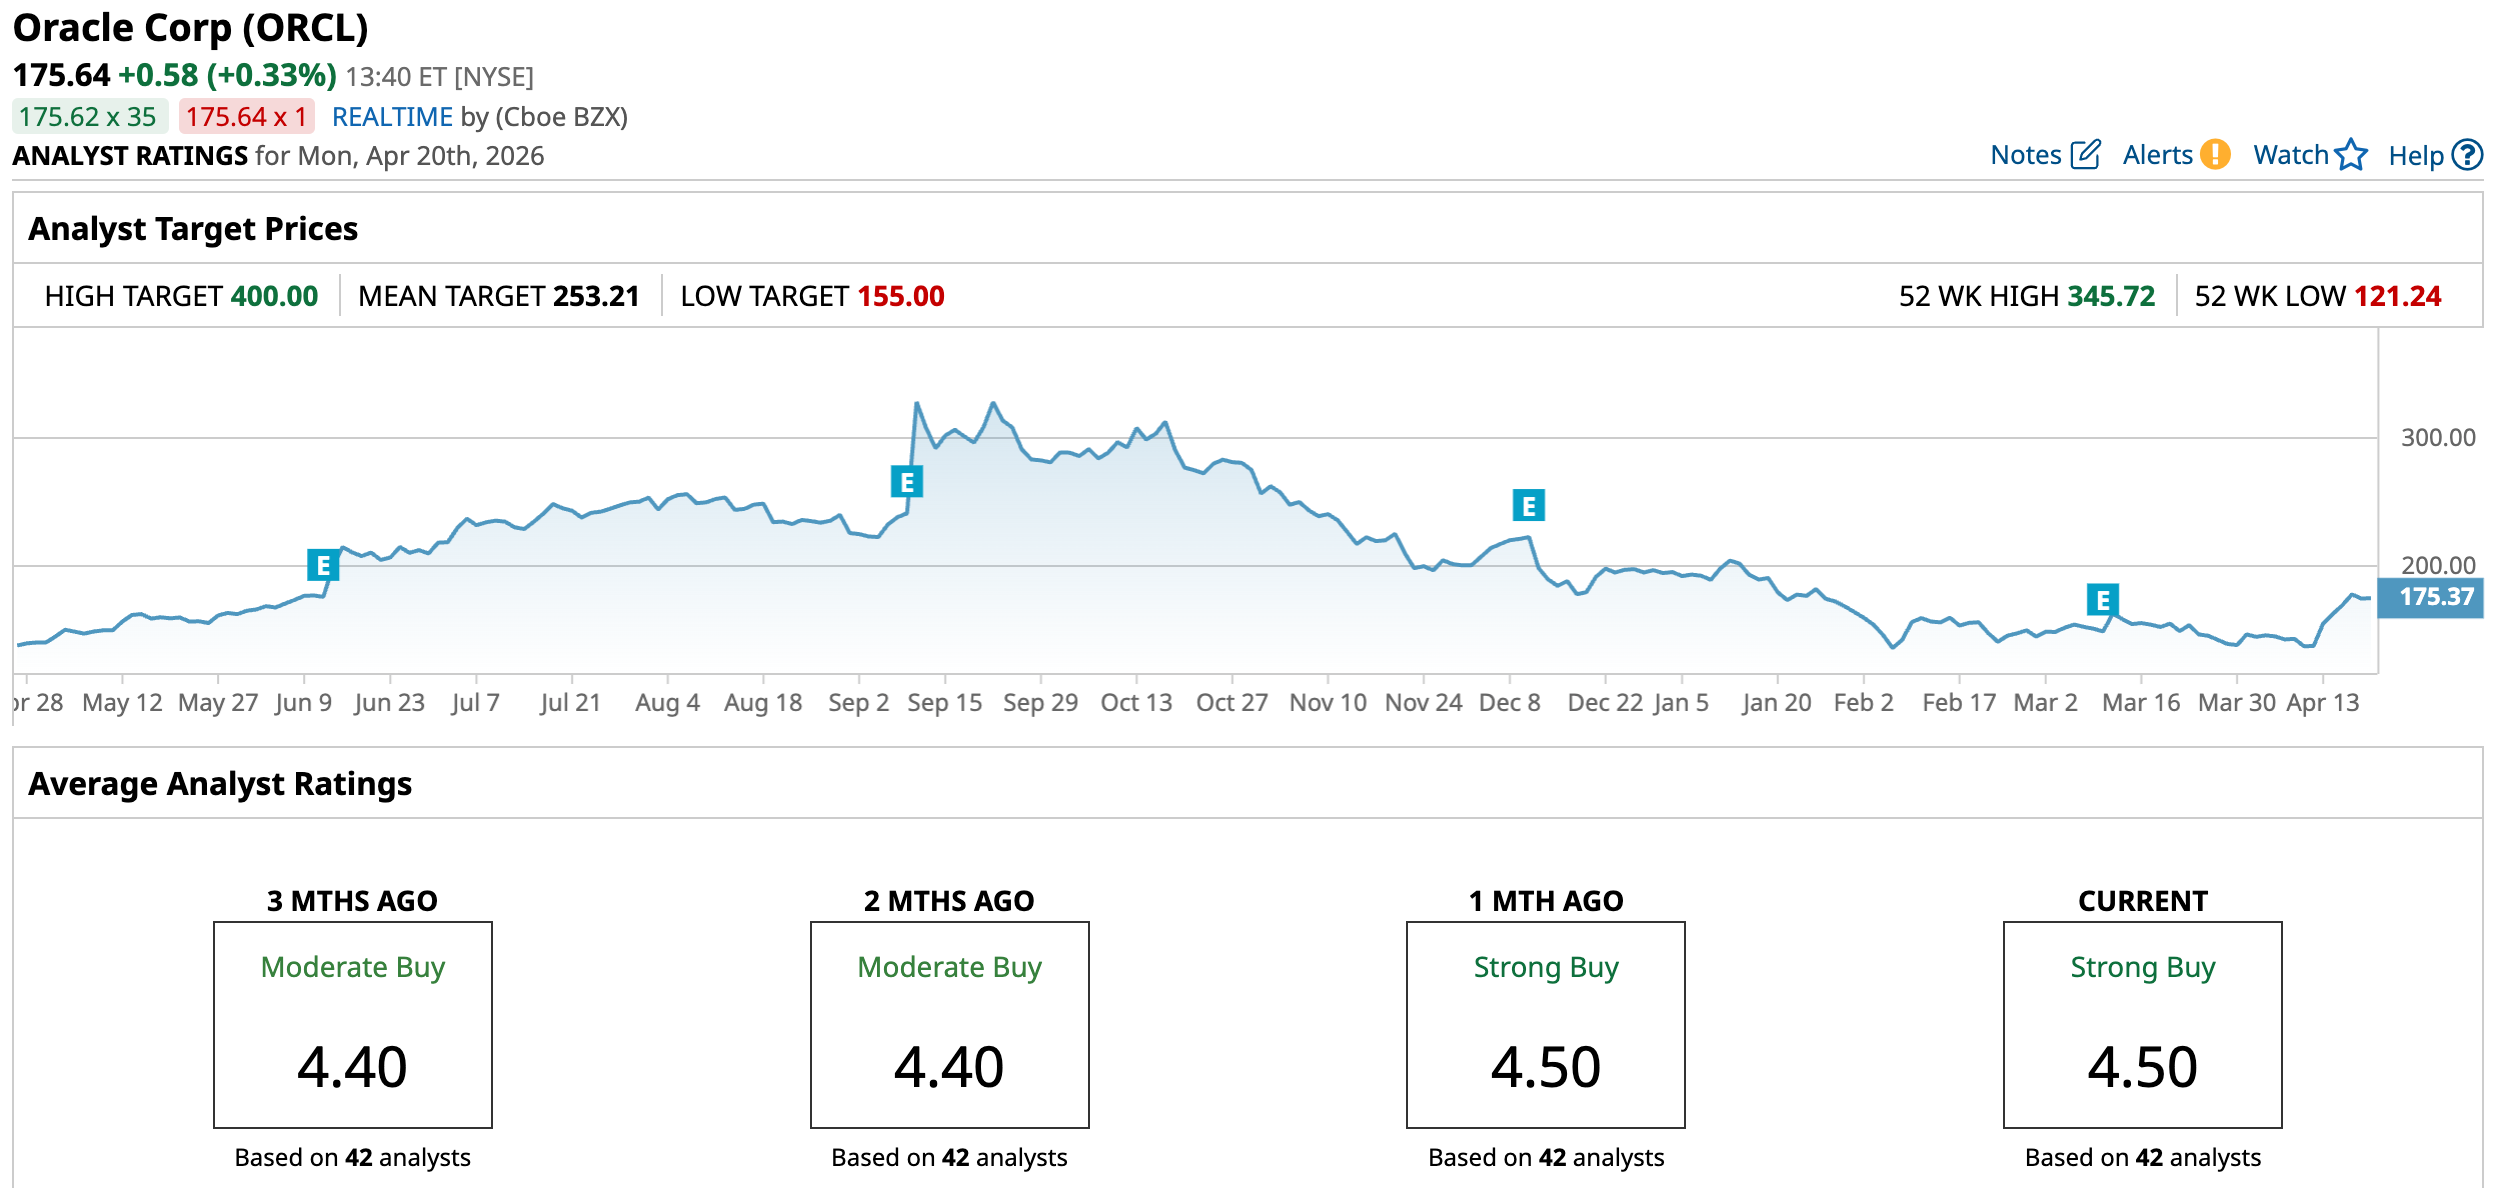Click the Notes pencil edit icon

point(2085,155)
